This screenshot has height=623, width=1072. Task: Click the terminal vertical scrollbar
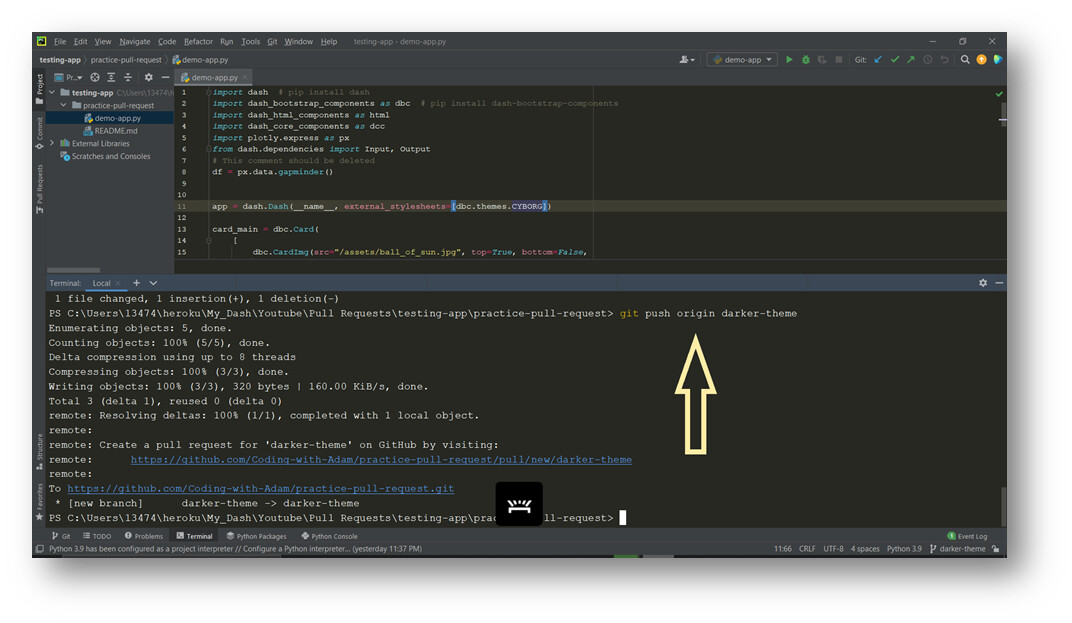[x=1002, y=506]
